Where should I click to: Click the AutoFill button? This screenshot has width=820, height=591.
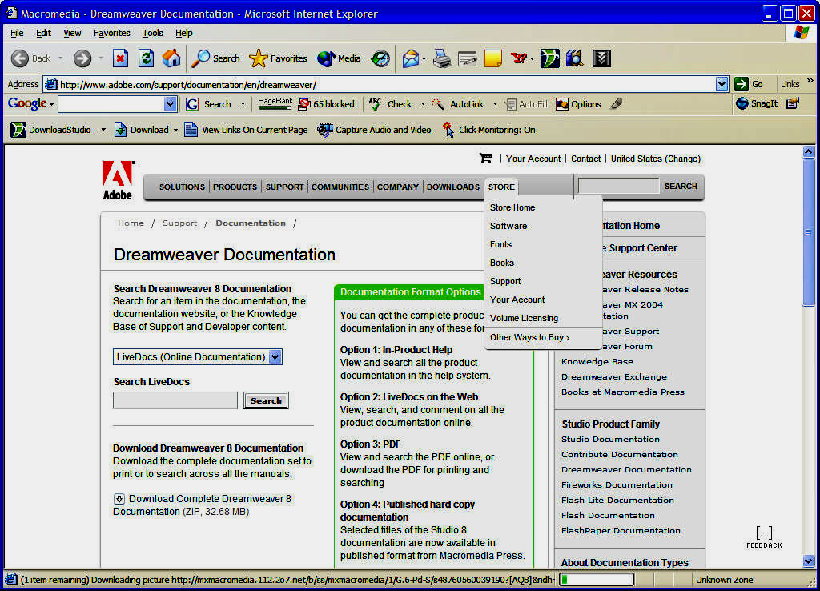click(x=526, y=104)
